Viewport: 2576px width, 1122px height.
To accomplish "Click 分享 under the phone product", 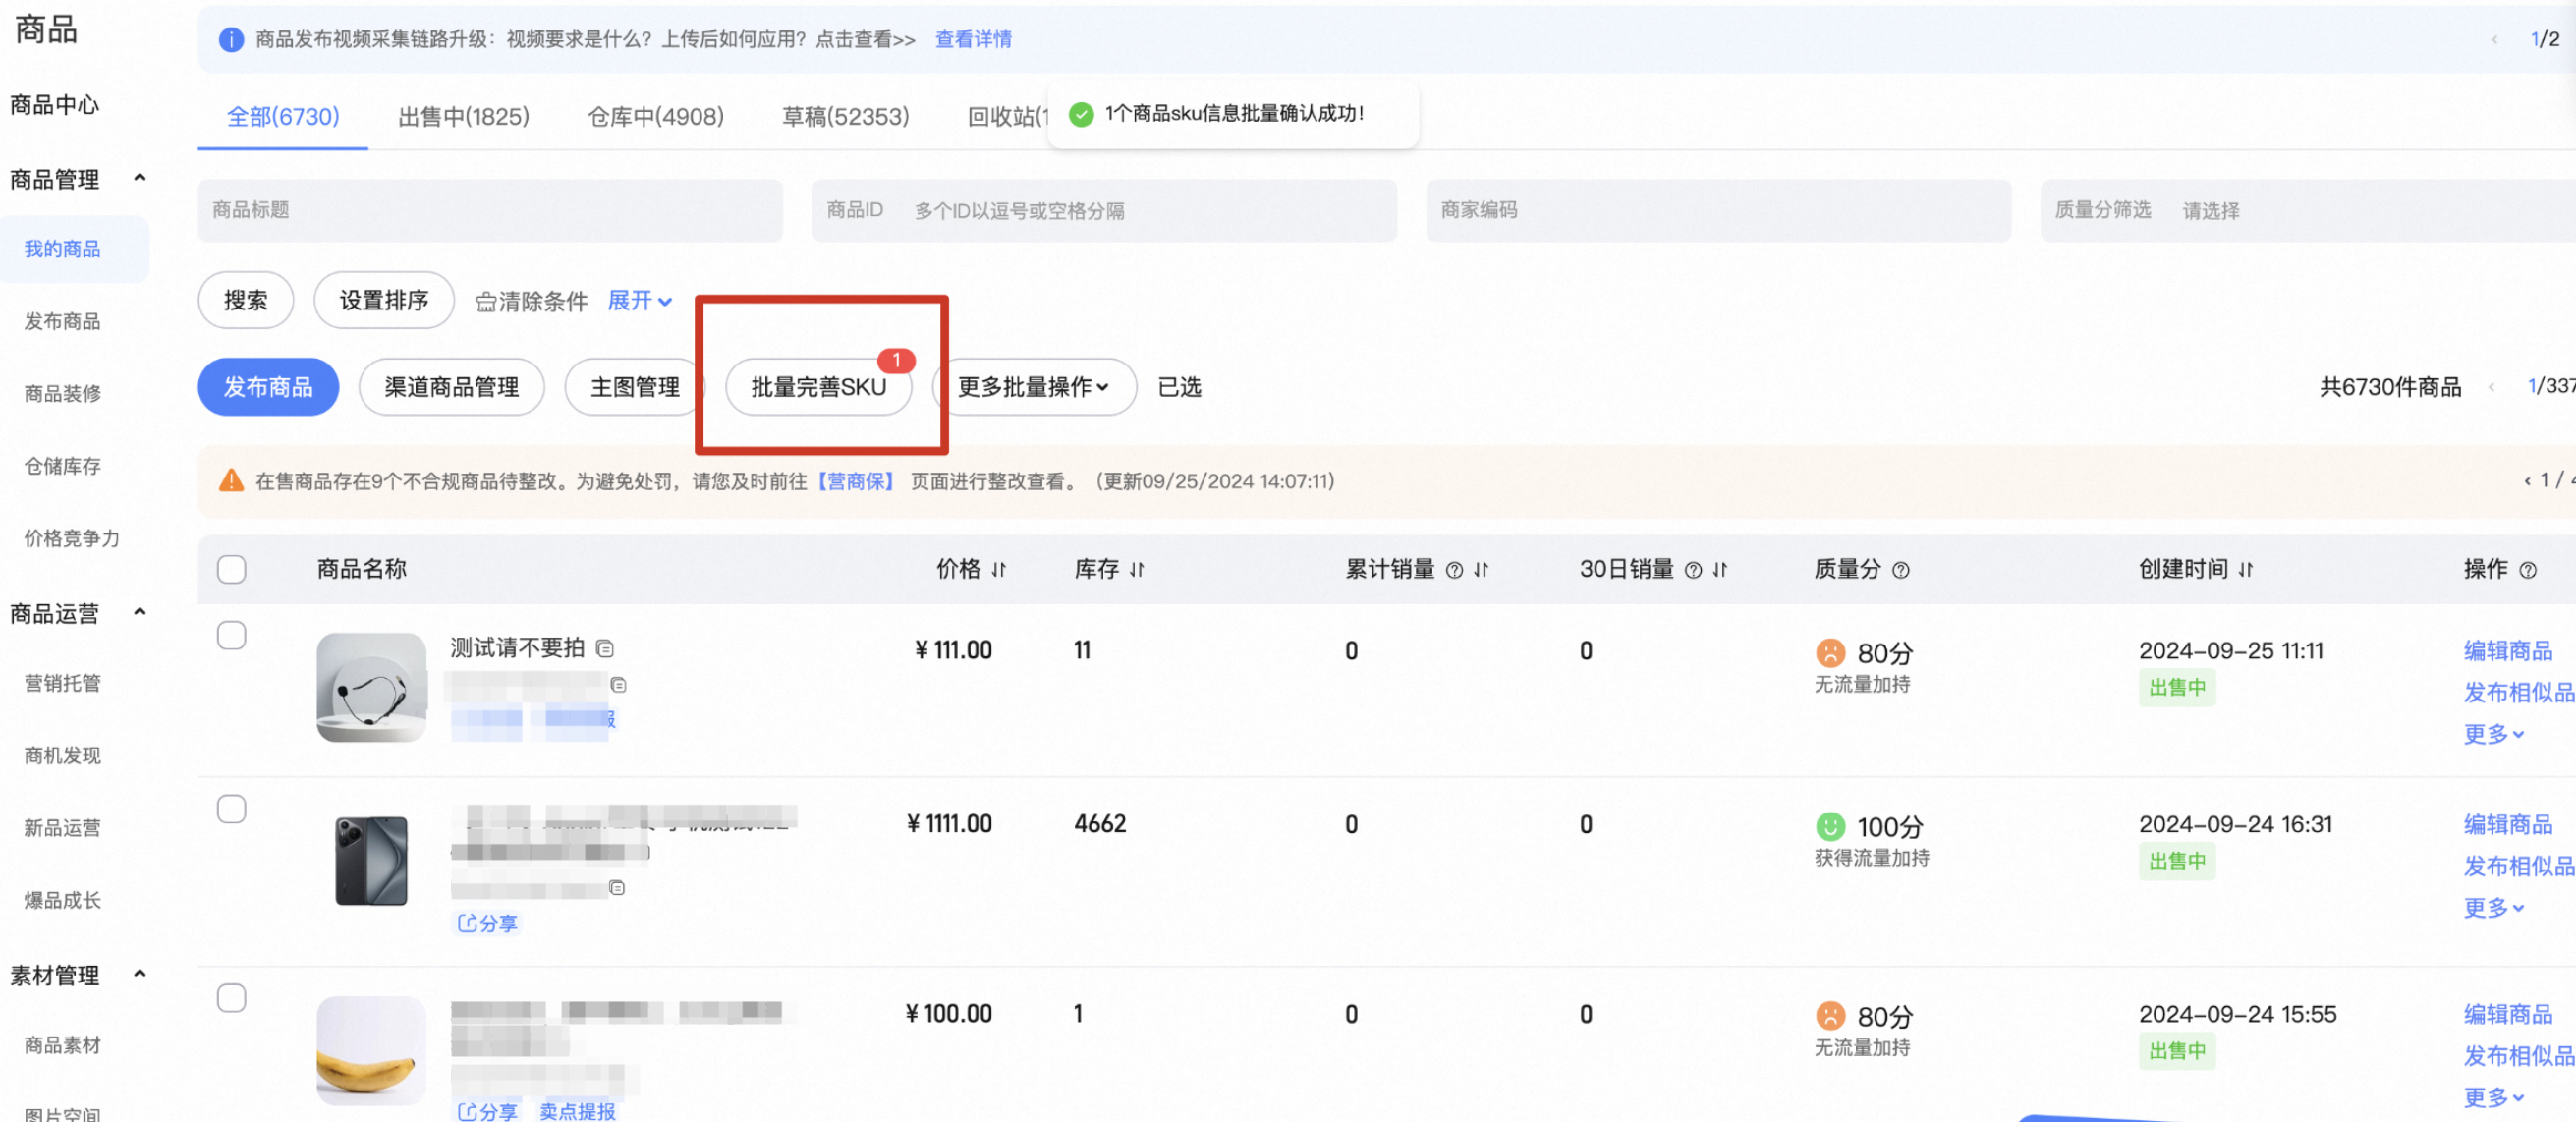I will pyautogui.click(x=488, y=923).
